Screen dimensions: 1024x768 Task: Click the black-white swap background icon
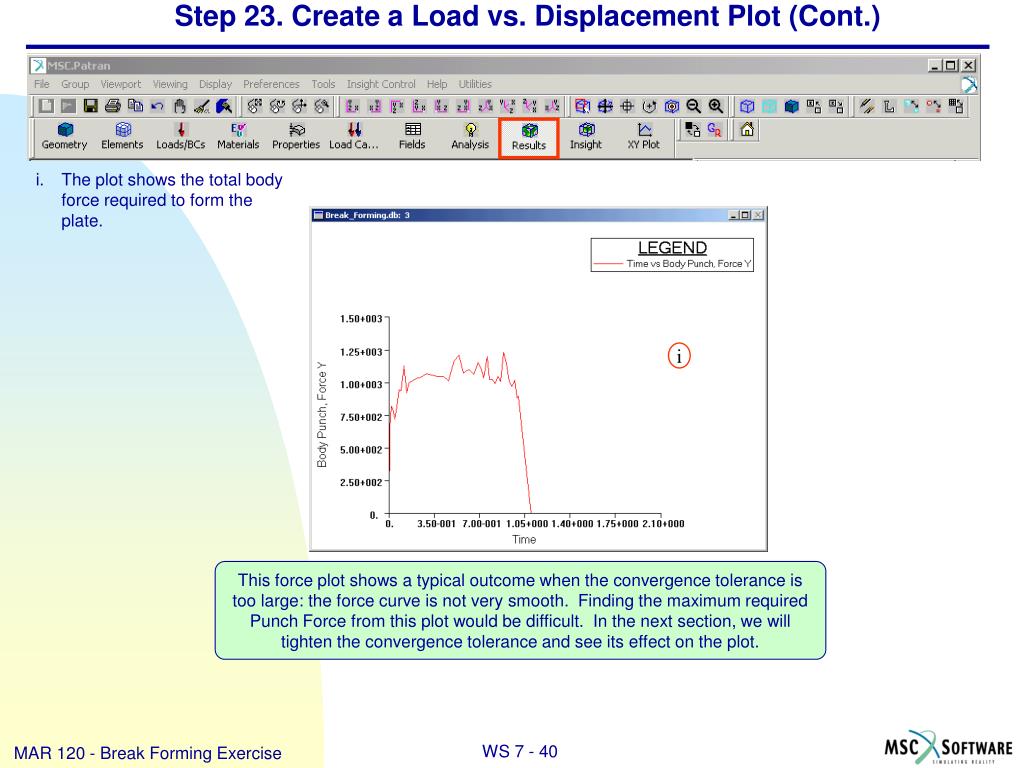(692, 129)
